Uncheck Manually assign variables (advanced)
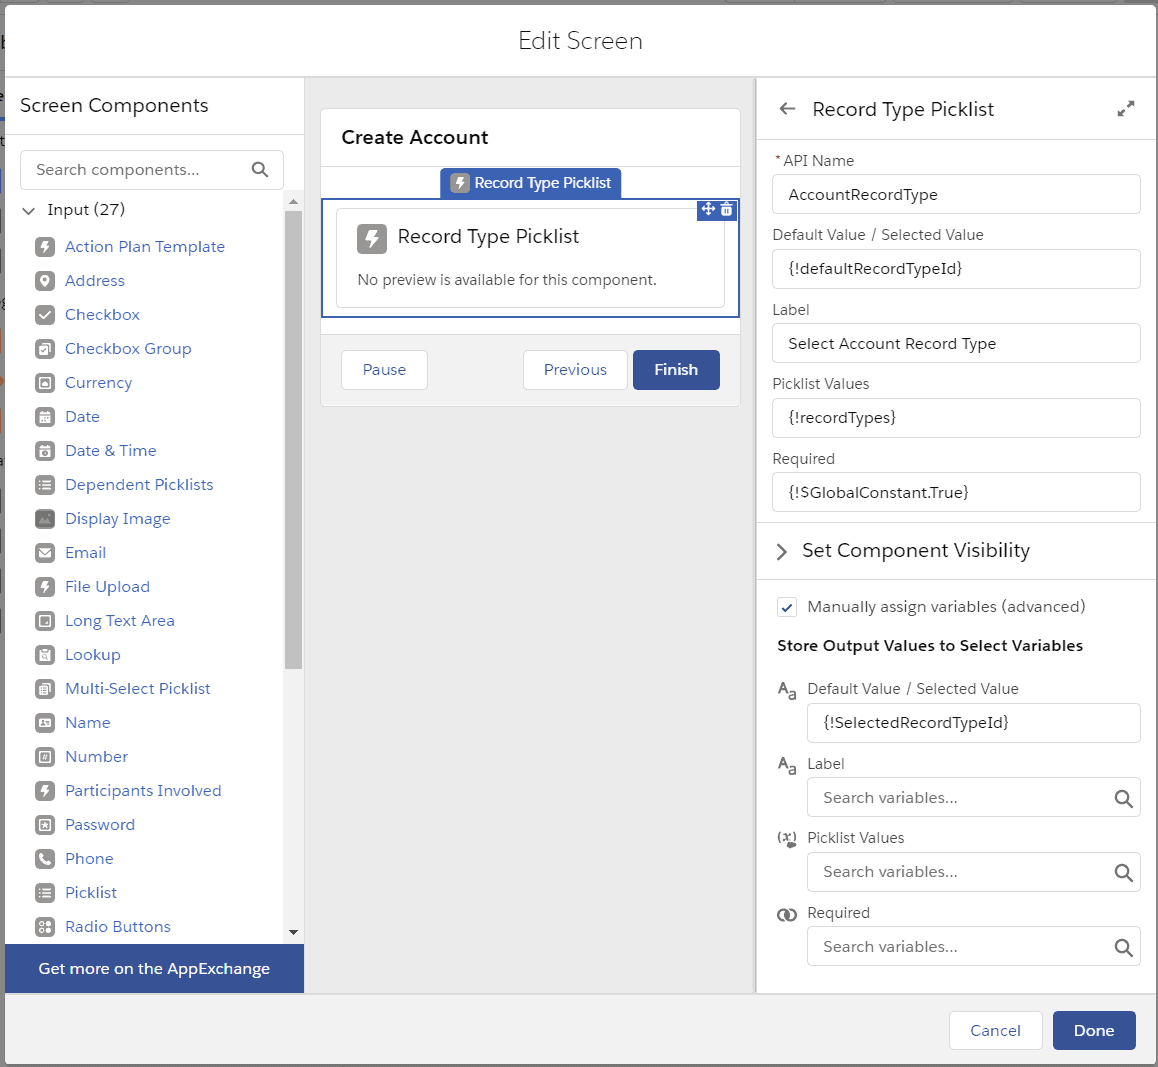This screenshot has width=1158, height=1067. [x=787, y=606]
